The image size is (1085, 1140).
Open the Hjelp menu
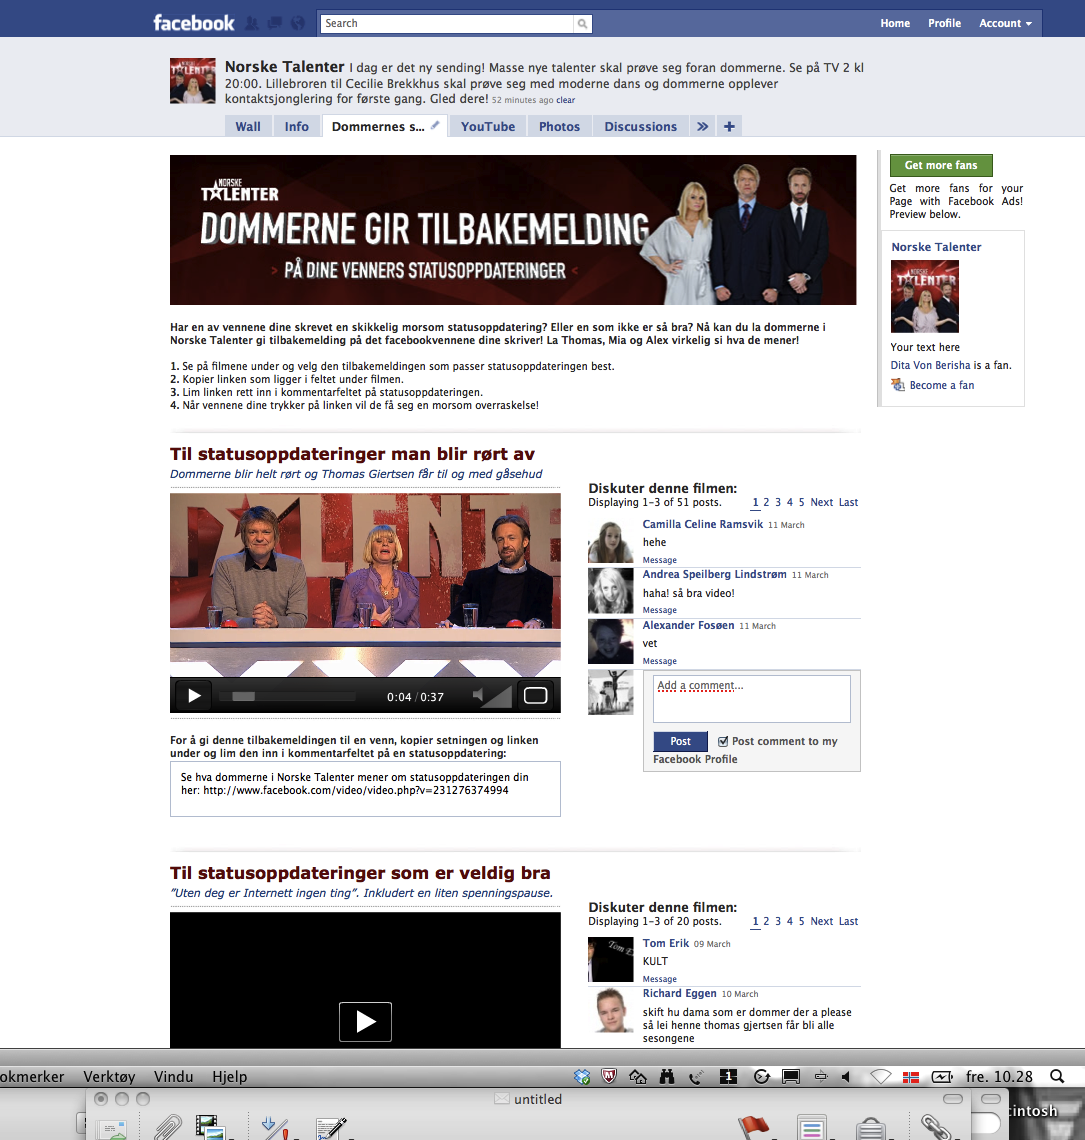230,1077
